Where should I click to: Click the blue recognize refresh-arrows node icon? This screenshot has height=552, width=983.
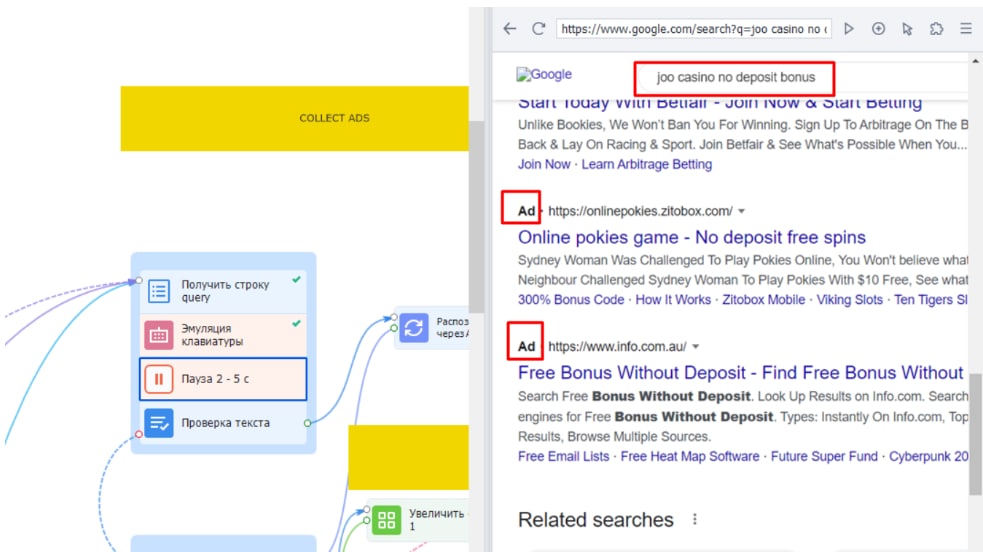(x=414, y=328)
